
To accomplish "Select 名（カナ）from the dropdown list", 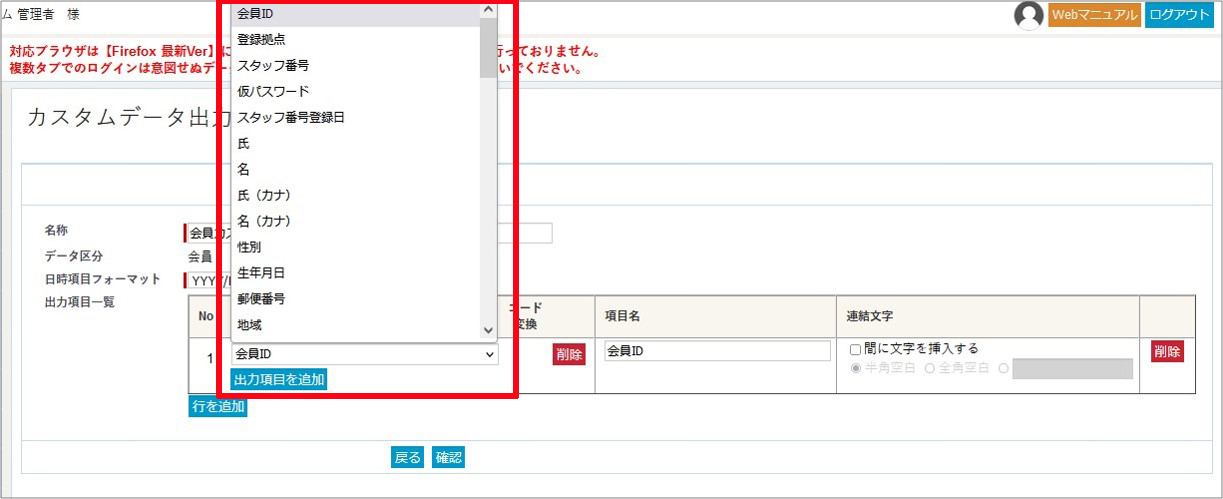I will click(x=355, y=221).
